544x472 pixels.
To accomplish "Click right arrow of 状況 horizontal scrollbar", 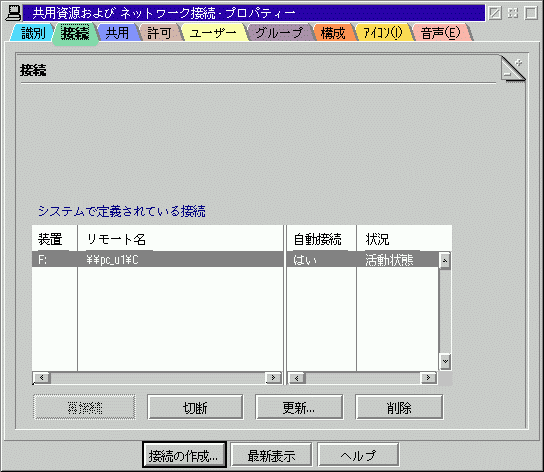I will click(428, 378).
